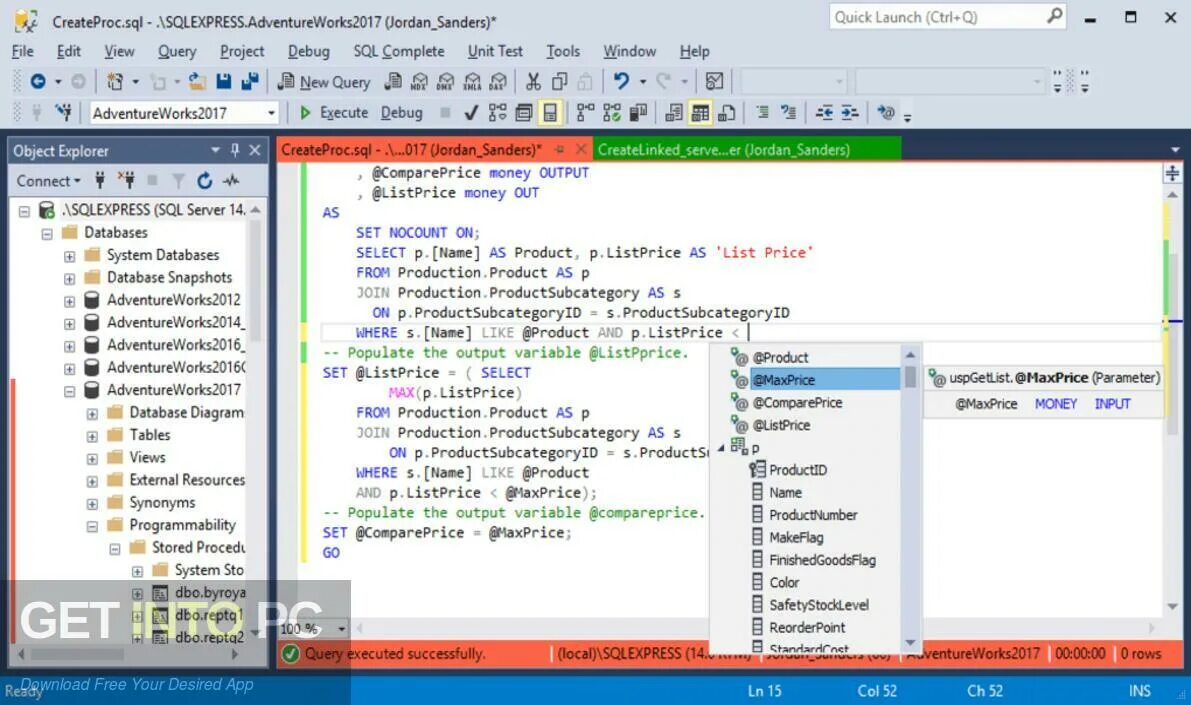This screenshot has height=705, width=1191.
Task: Open the AdventureWorks2017 database dropdown
Action: 271,113
